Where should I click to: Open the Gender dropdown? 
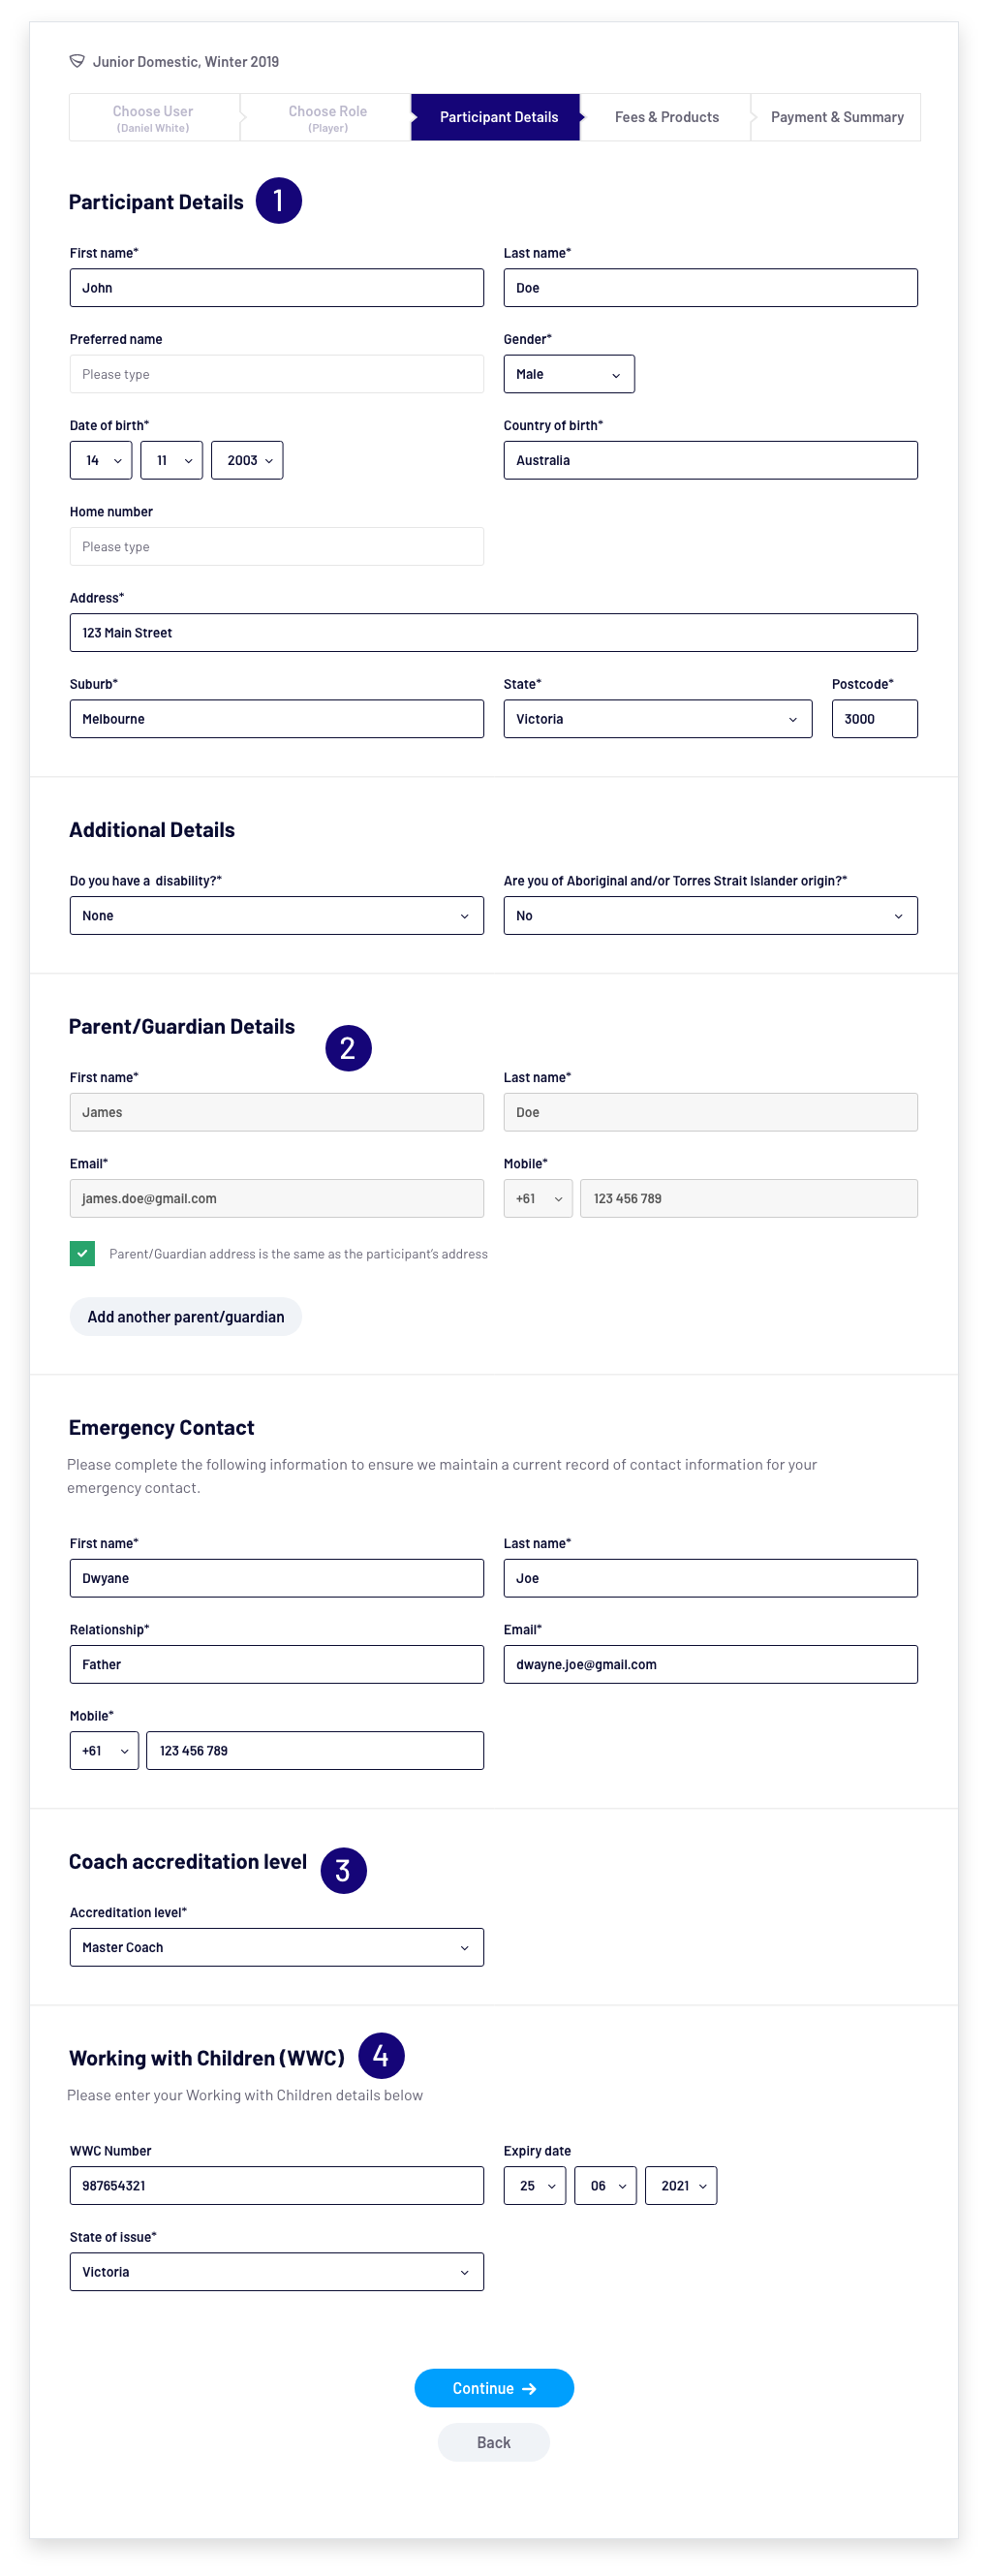(568, 374)
